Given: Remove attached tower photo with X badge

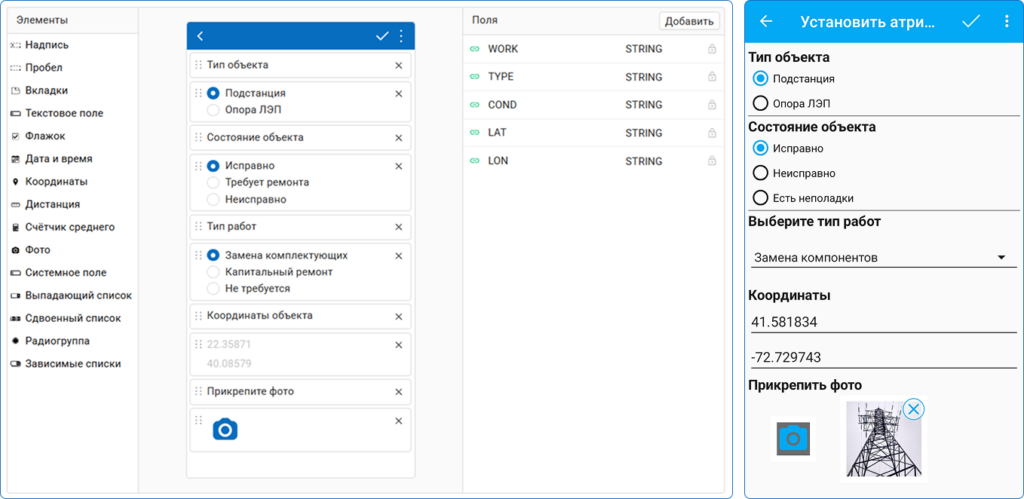Looking at the screenshot, I should pos(913,408).
